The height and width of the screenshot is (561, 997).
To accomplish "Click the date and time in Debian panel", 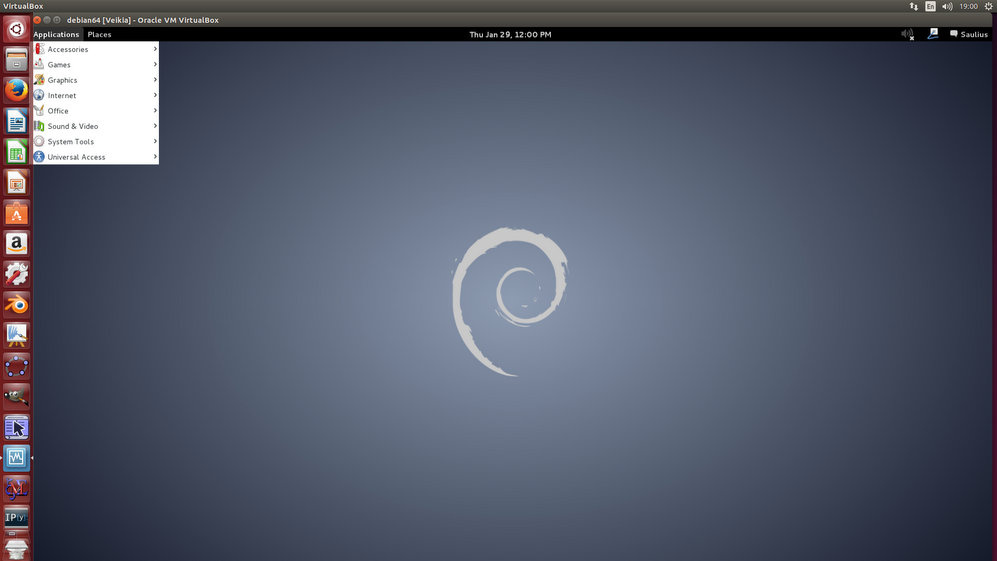I will pos(510,34).
